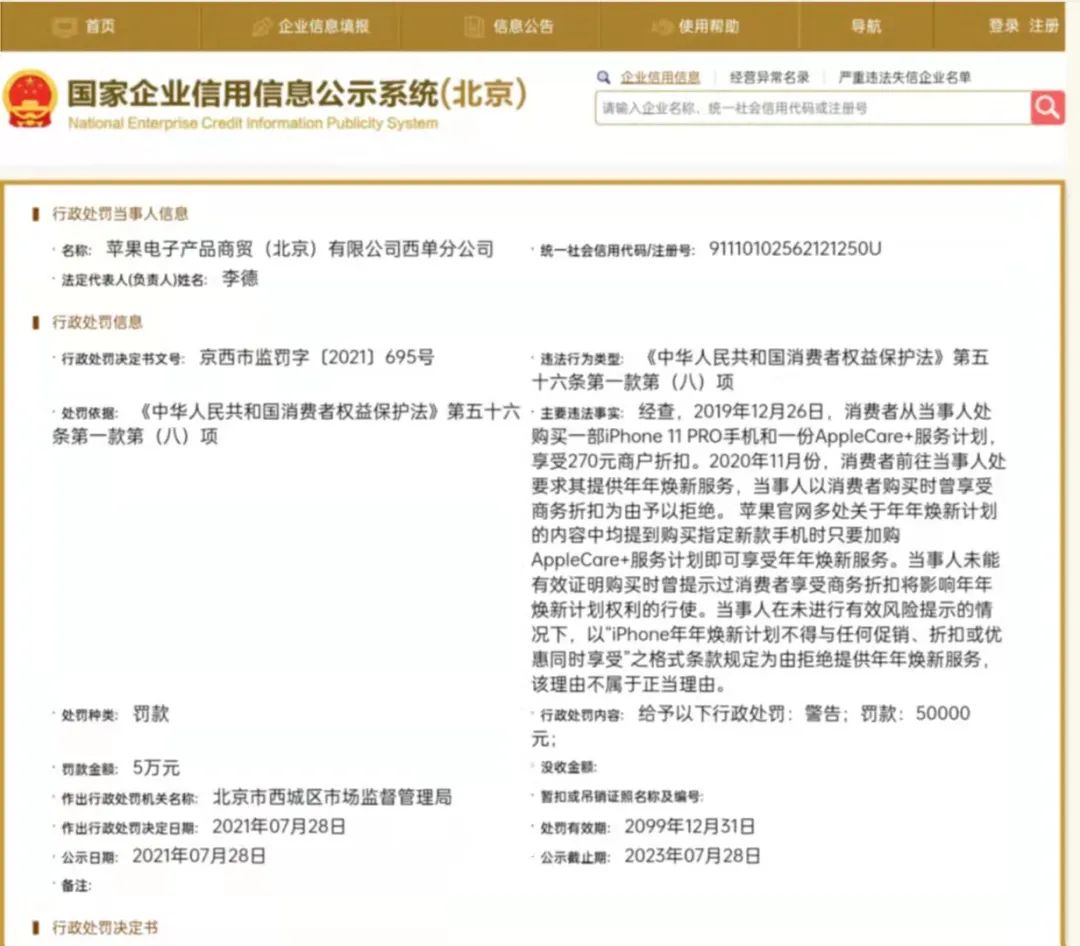Click authority name 北京市西城区市场监督管理局
Screen dimensions: 1080x946
click(332, 797)
